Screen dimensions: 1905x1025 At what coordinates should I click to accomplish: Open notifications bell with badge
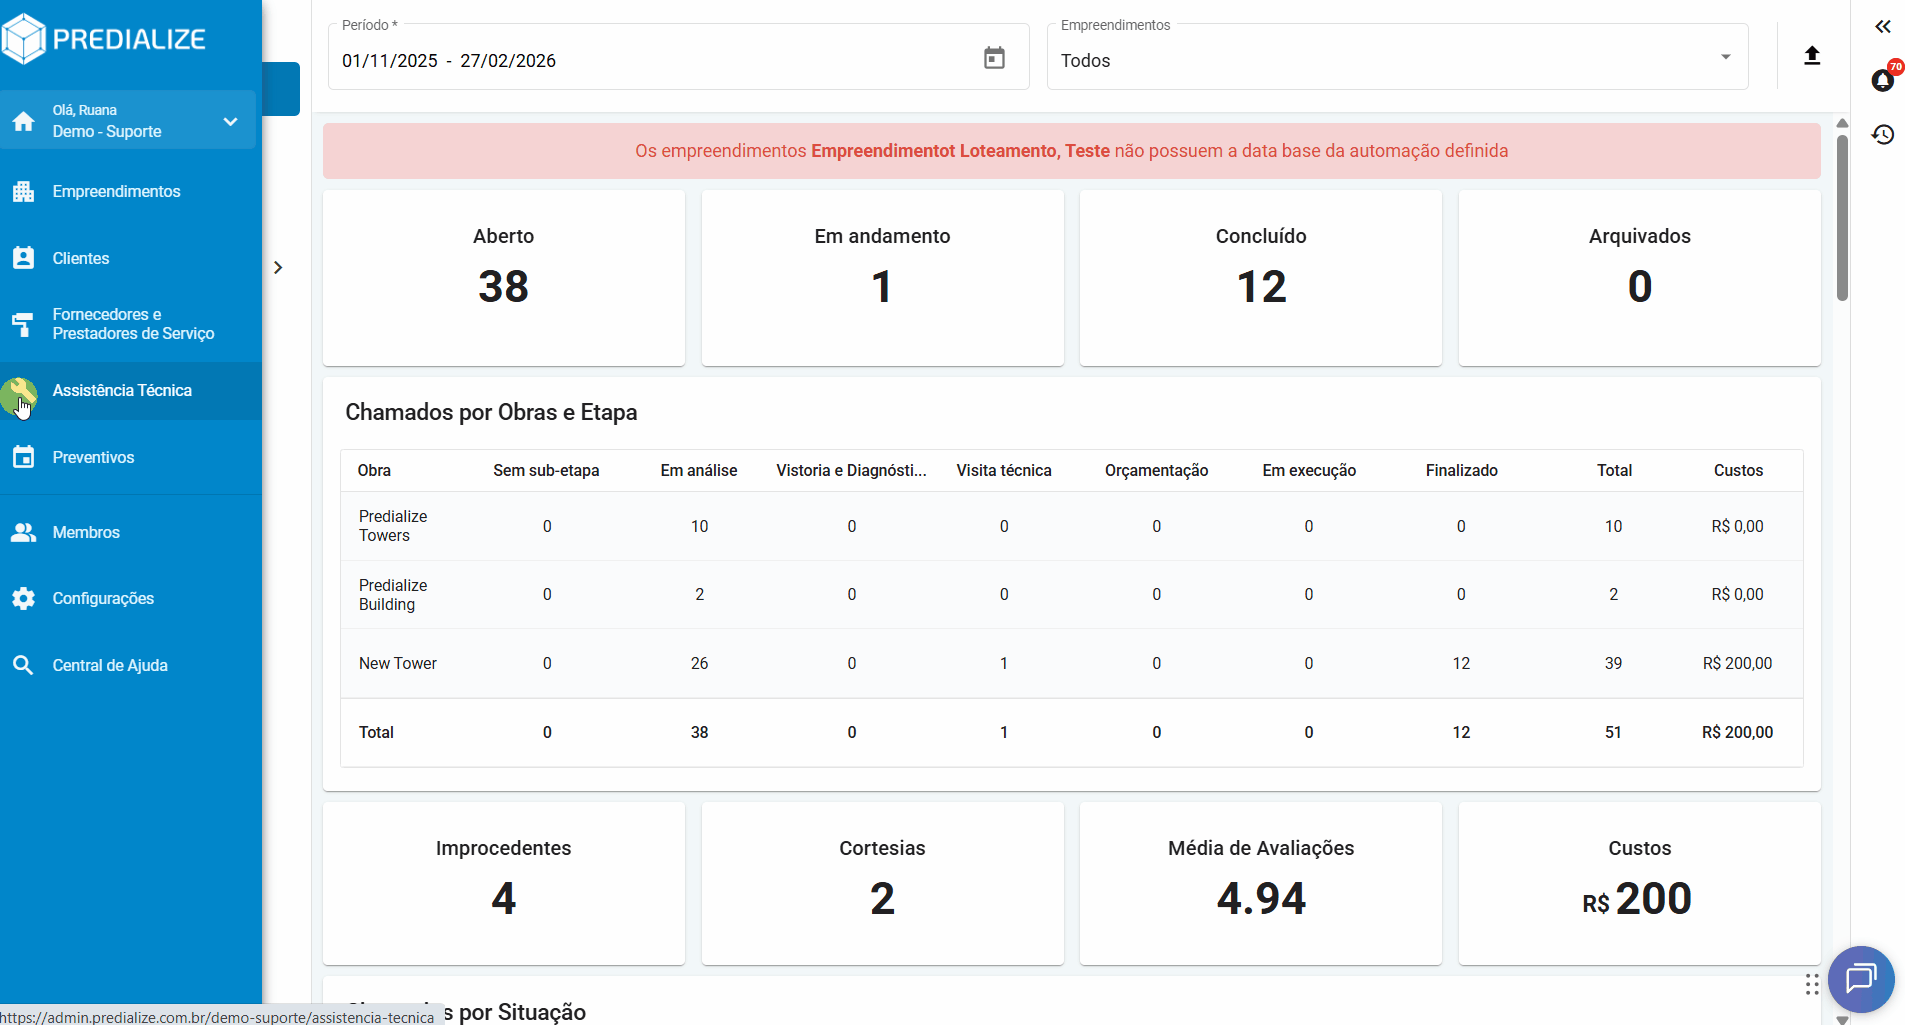pyautogui.click(x=1882, y=80)
